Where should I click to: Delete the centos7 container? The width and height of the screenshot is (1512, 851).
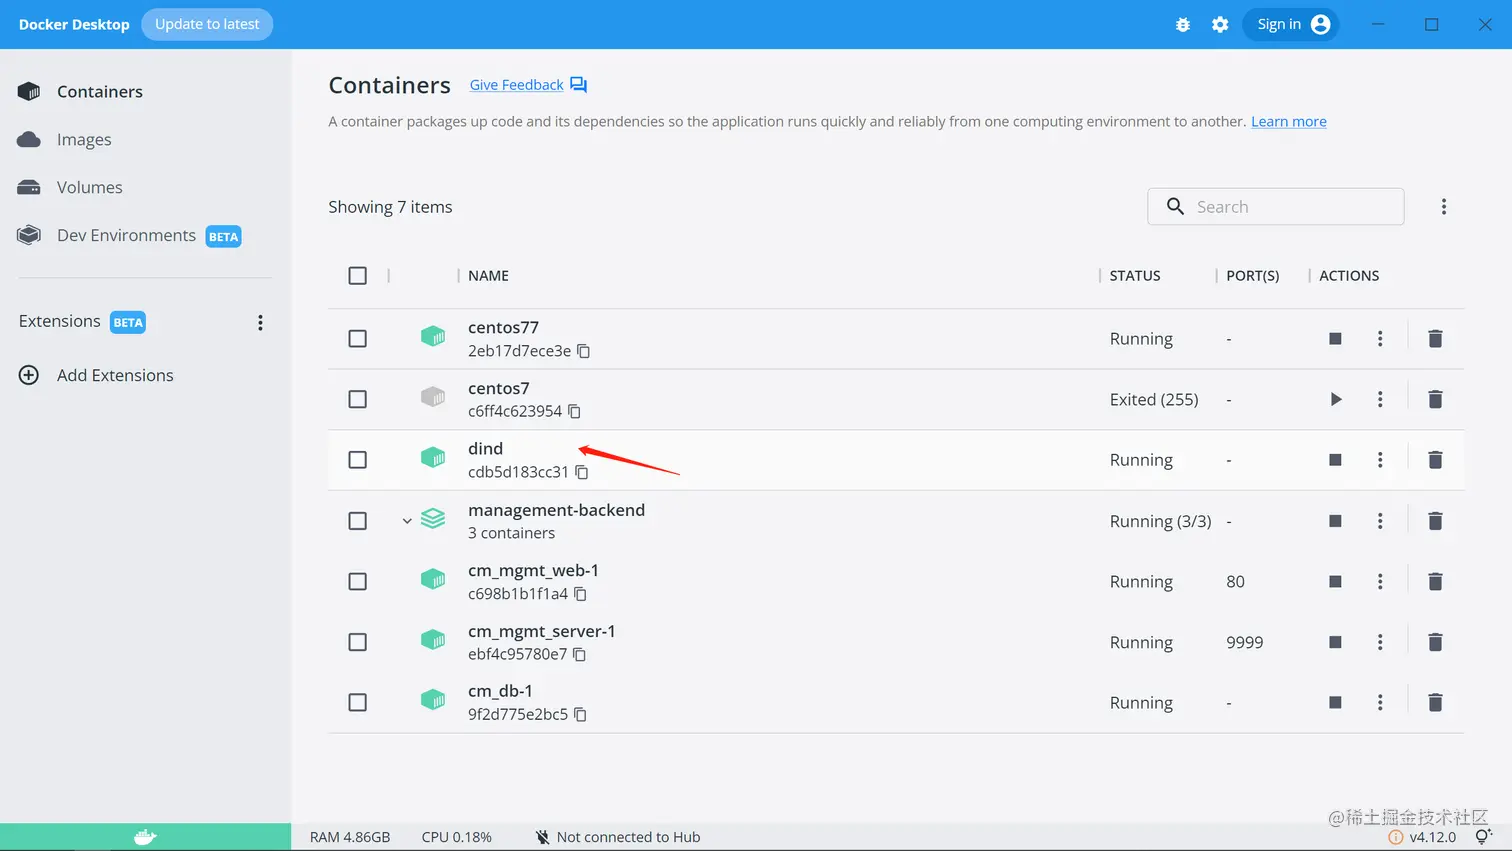pos(1435,399)
